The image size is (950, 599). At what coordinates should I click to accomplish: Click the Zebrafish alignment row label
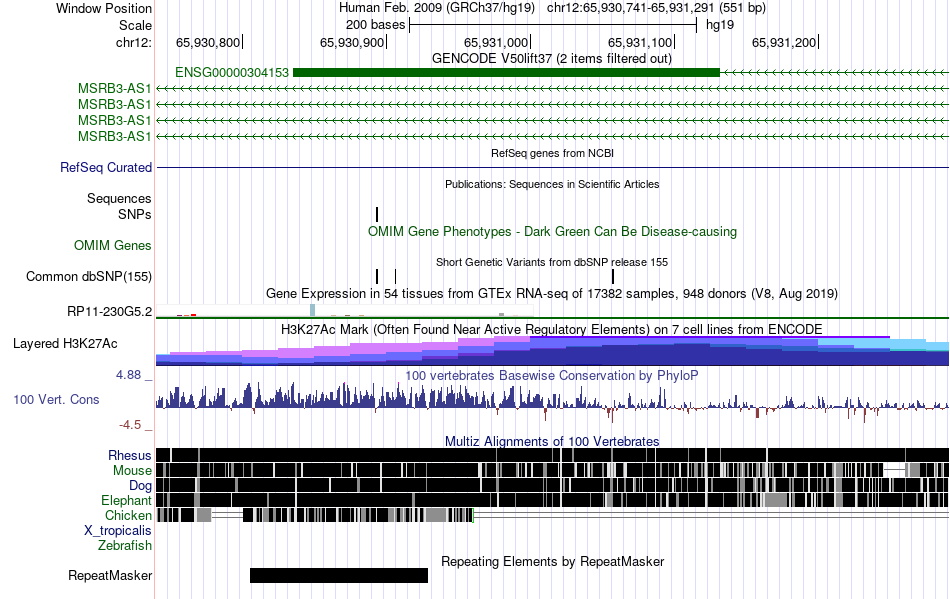(125, 546)
